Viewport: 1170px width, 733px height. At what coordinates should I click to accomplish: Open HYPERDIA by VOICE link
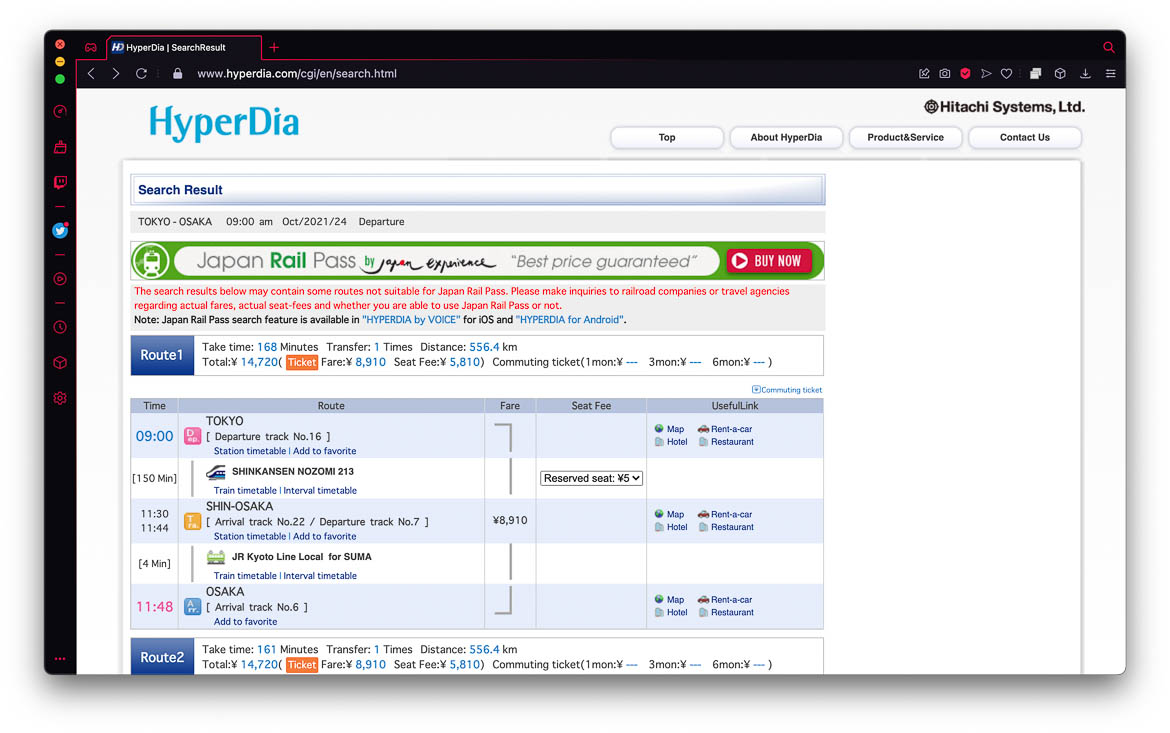point(411,319)
